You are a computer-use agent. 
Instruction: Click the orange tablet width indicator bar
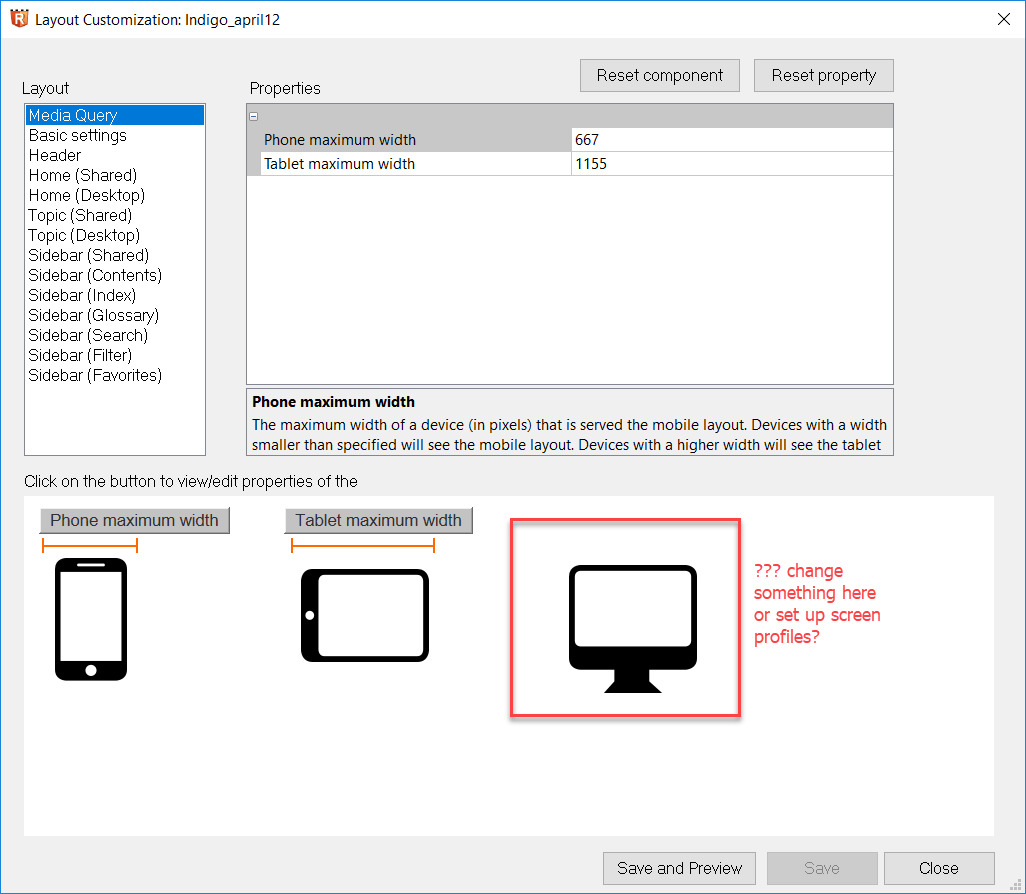pos(363,545)
